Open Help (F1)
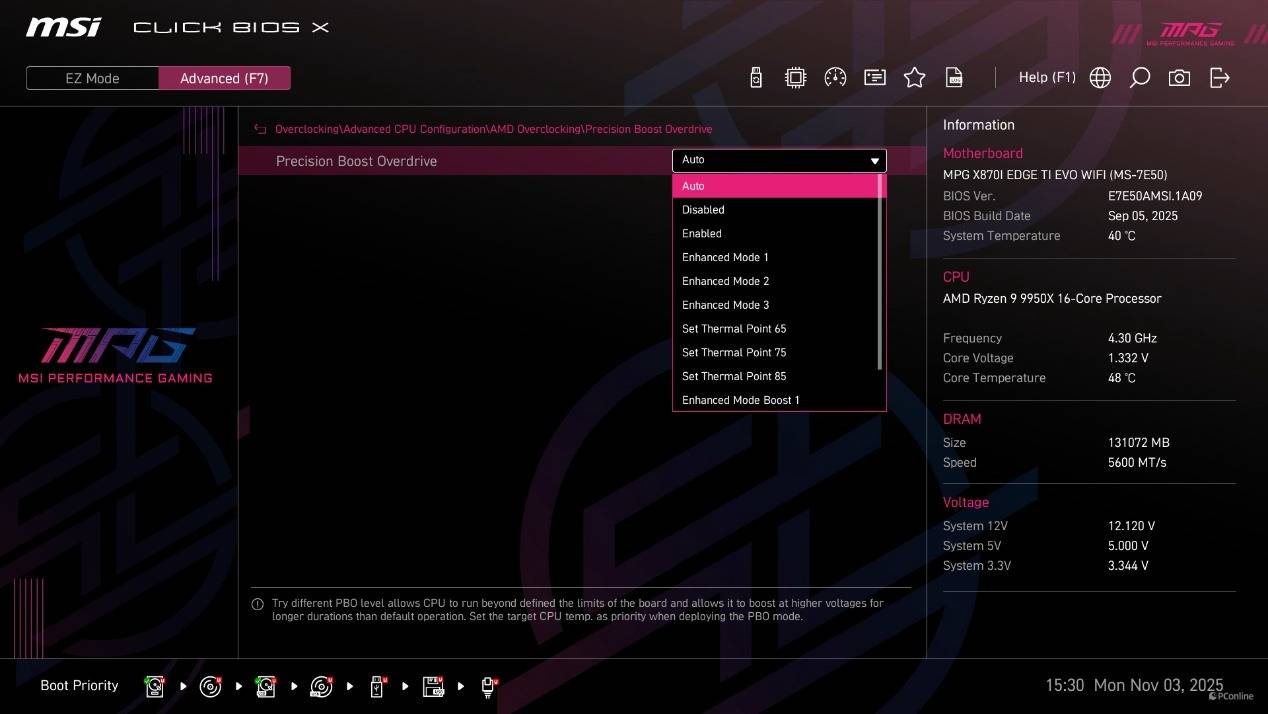Image resolution: width=1268 pixels, height=714 pixels. click(x=1046, y=78)
